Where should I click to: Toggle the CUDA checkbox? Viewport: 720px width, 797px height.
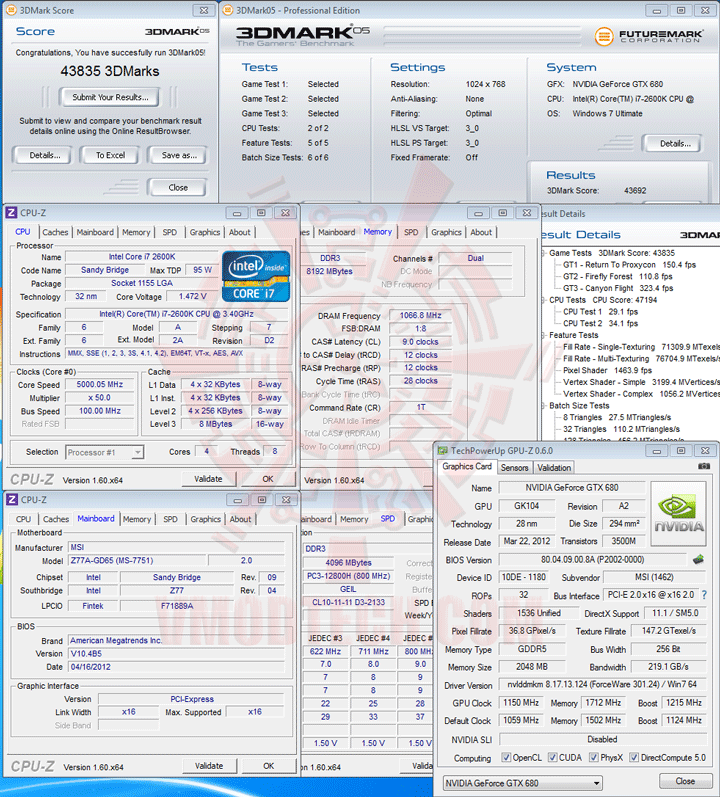(x=552, y=757)
